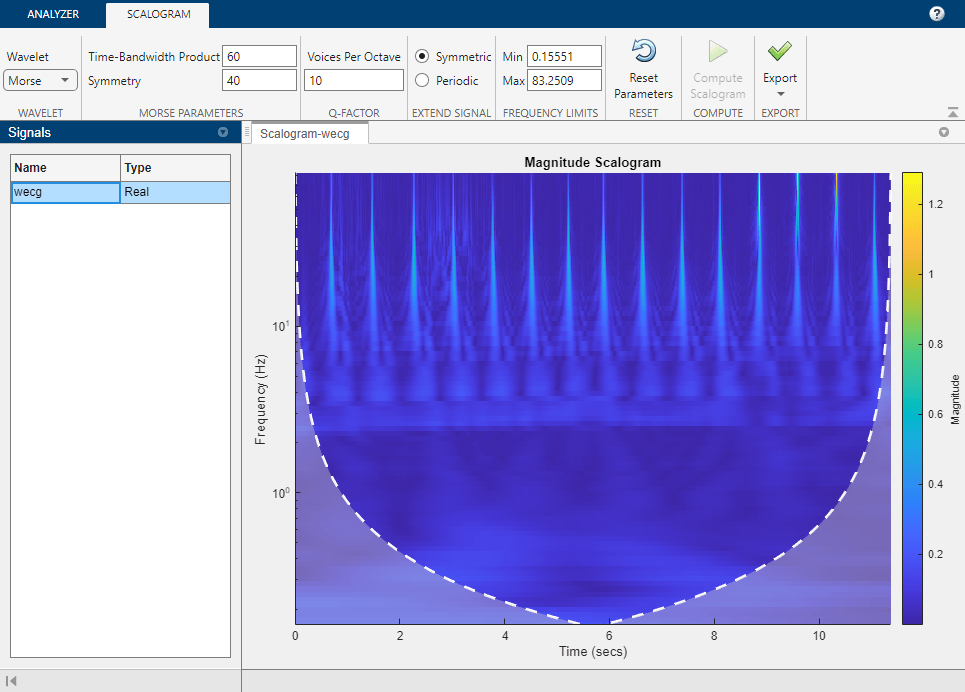Open the Morse wavelet dropdown
The image size is (965, 692).
[x=40, y=80]
